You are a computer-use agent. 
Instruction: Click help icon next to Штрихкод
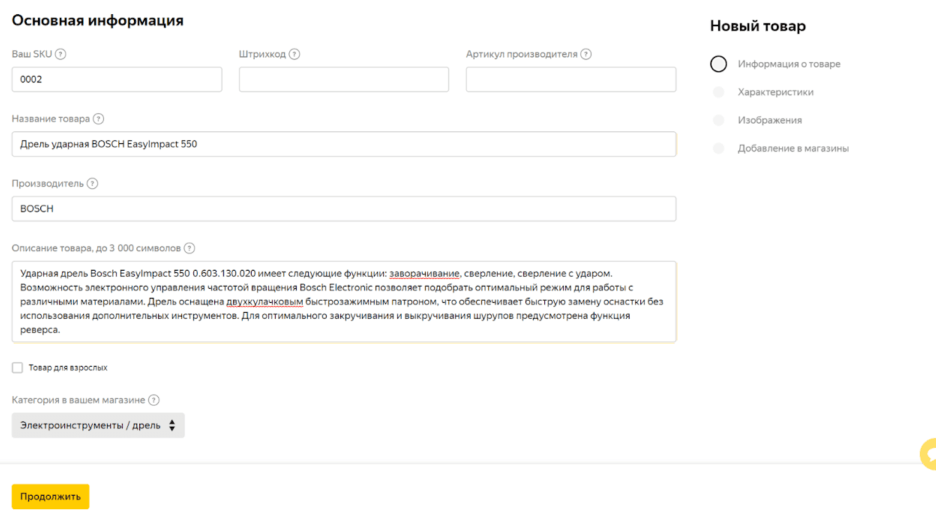294,55
